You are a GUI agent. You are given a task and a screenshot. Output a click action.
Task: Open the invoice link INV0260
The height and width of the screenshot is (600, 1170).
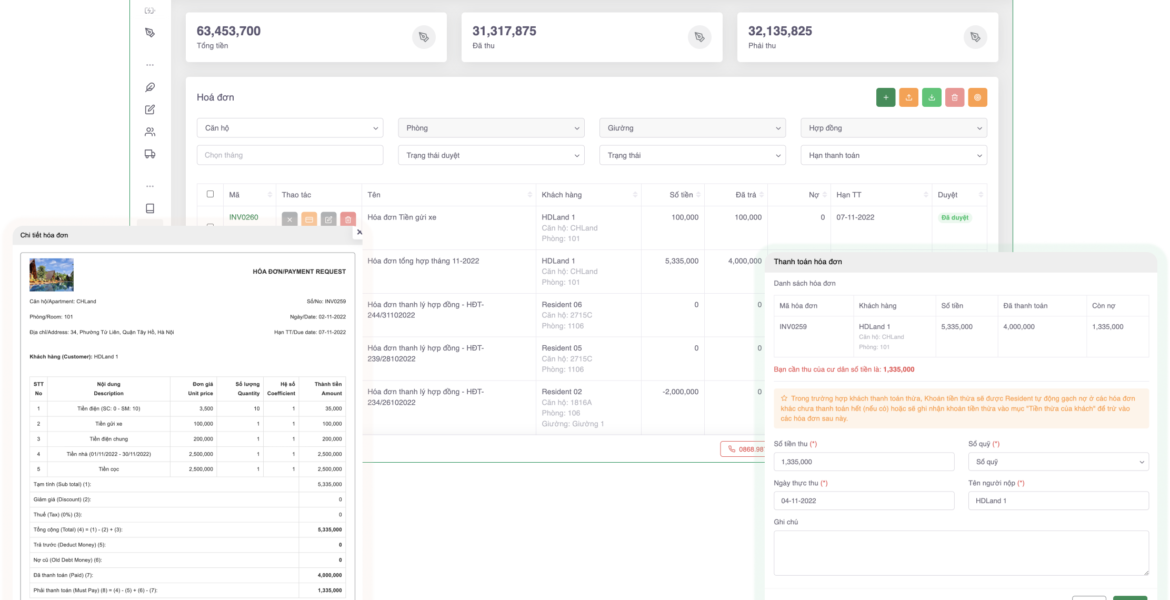pos(243,217)
